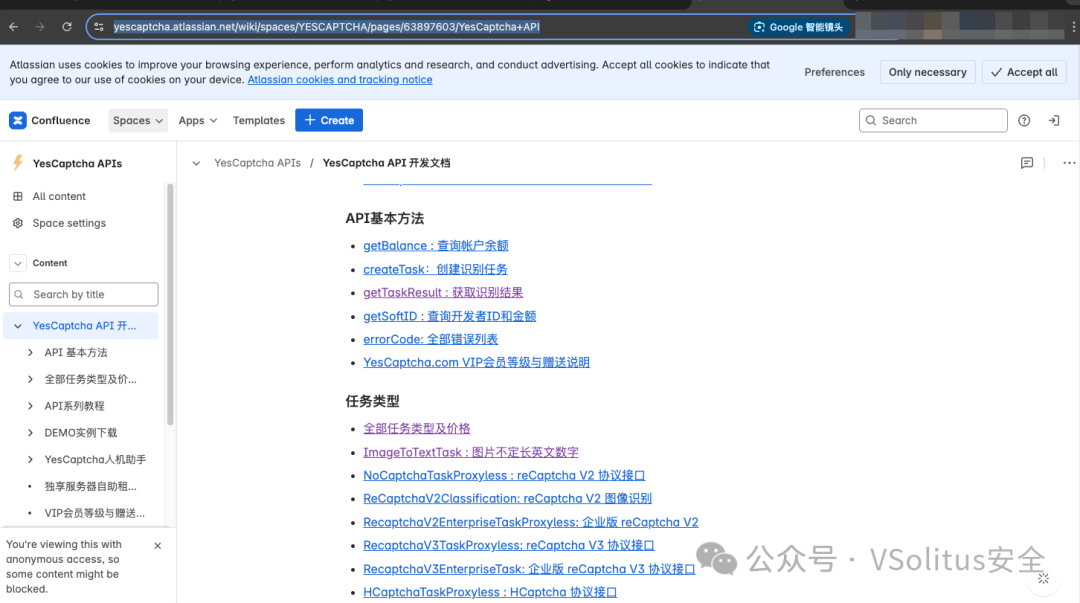Click the YesCaptcha APIs lightning space icon
Image resolution: width=1080 pixels, height=603 pixels.
pos(18,163)
